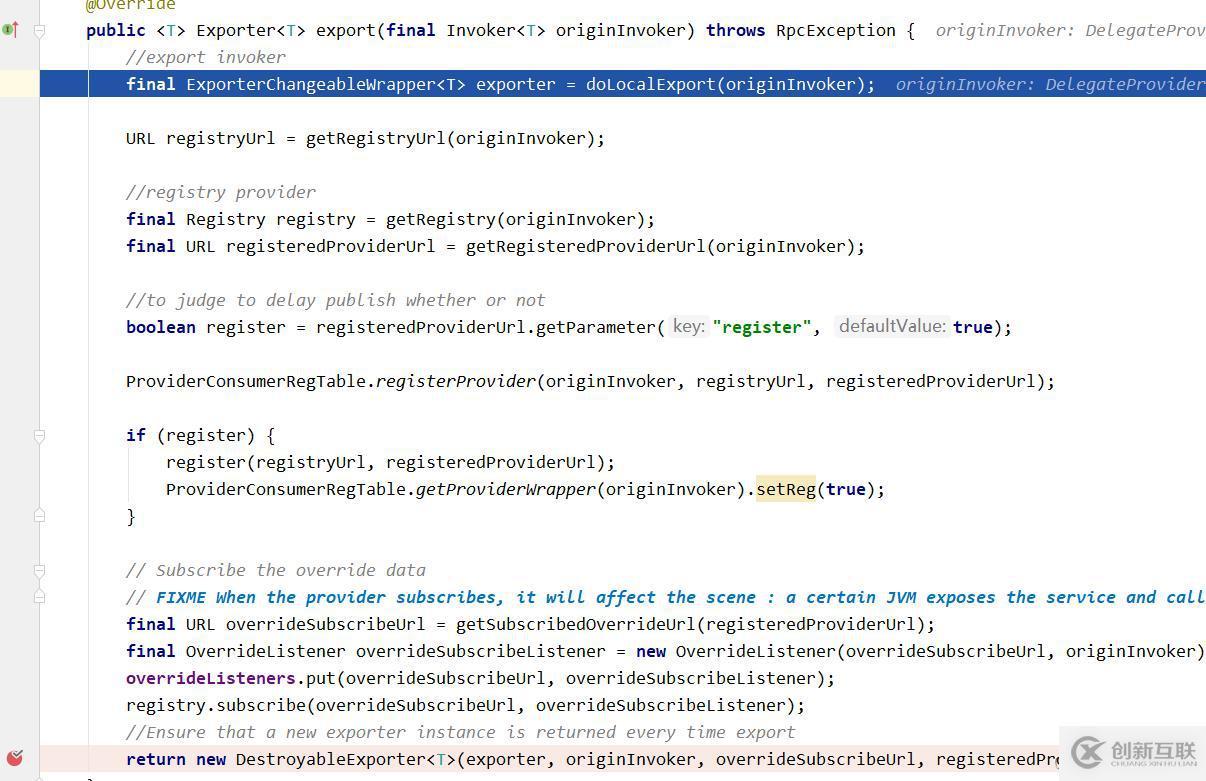The image size is (1206, 781).
Task: Fold the 'Subscribe the override data' comment
Action: coord(40,571)
